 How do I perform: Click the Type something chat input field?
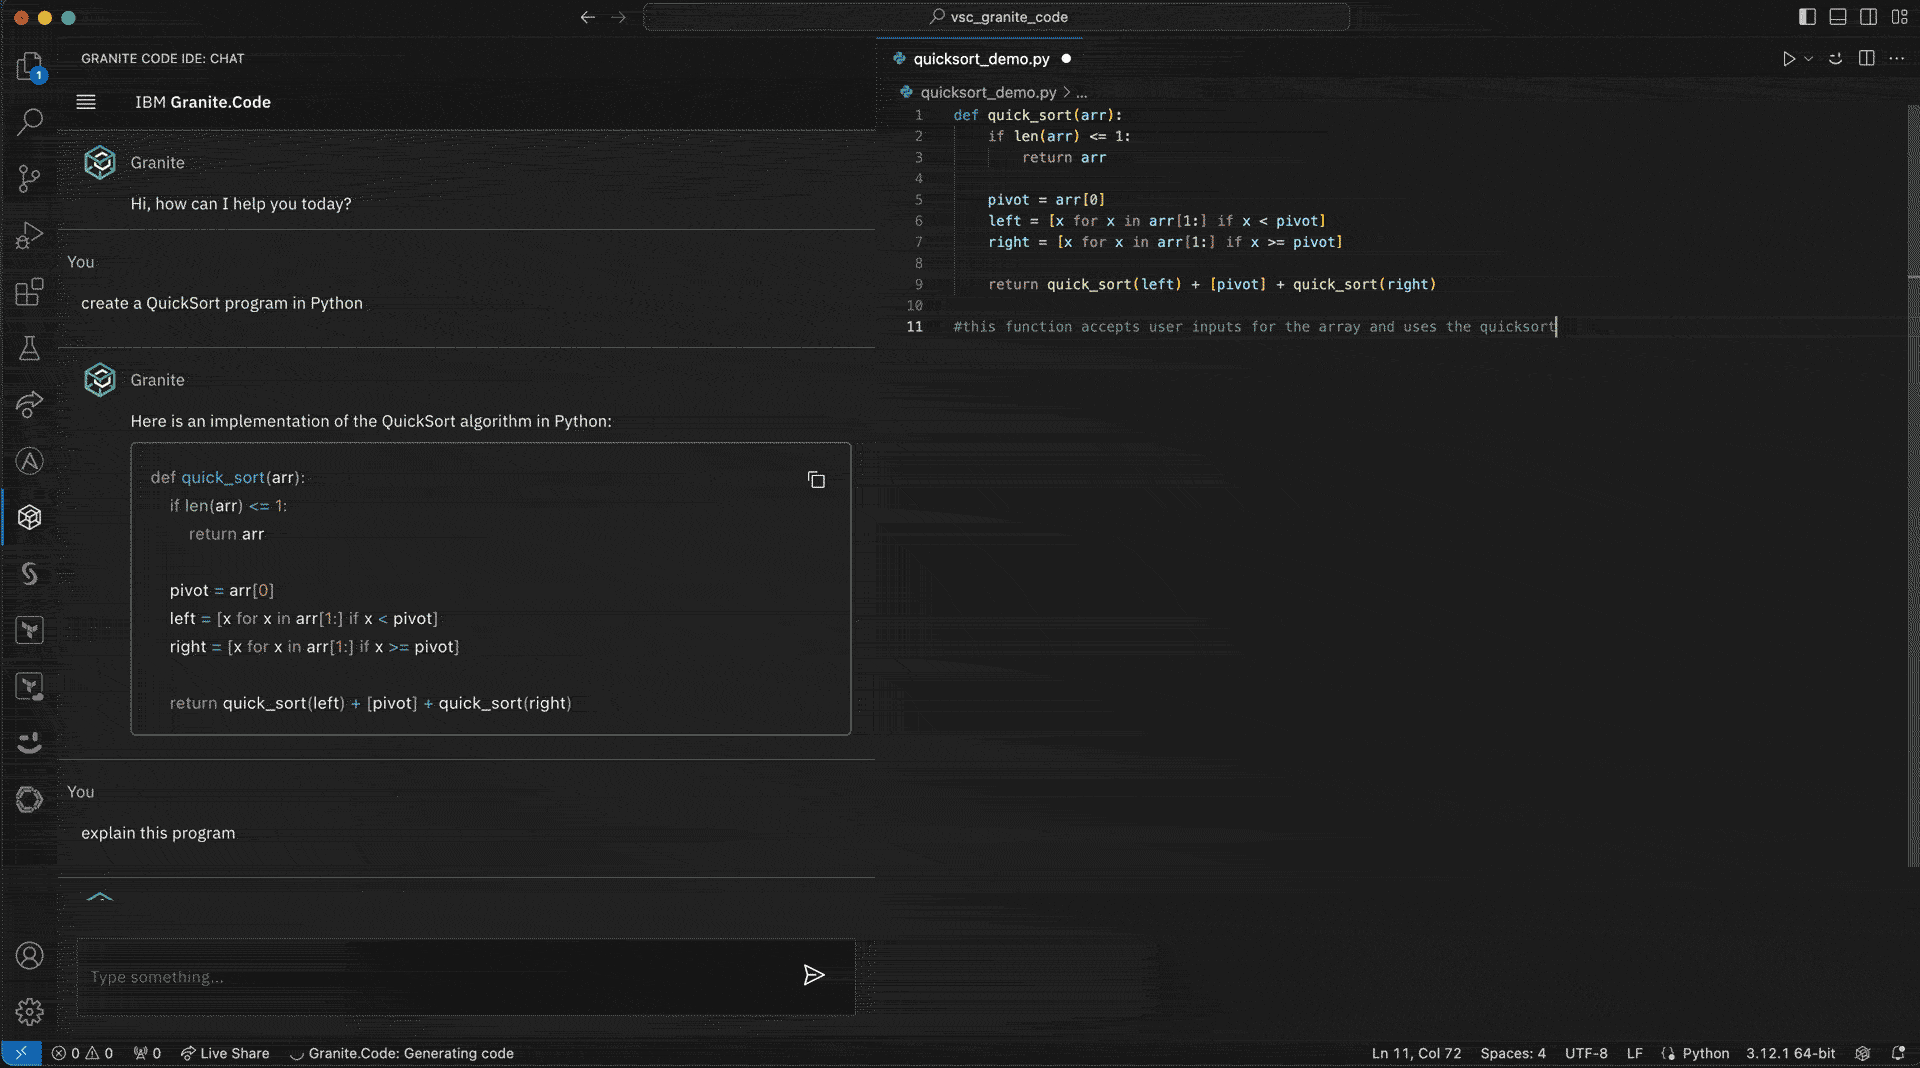(x=400, y=977)
